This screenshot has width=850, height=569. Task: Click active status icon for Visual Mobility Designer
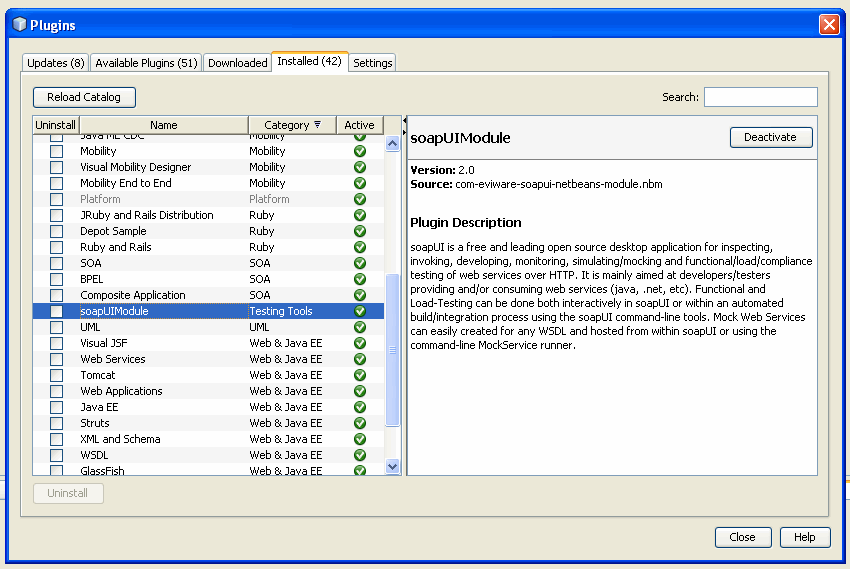click(359, 167)
